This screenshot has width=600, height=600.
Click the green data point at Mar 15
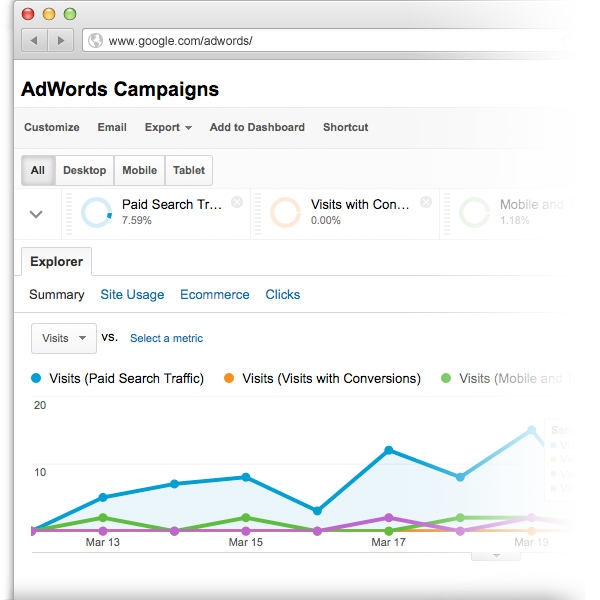coord(246,517)
